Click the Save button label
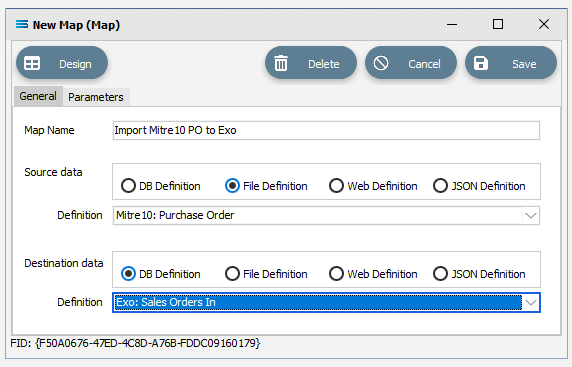Screen dimensions: 572x367 click(524, 64)
